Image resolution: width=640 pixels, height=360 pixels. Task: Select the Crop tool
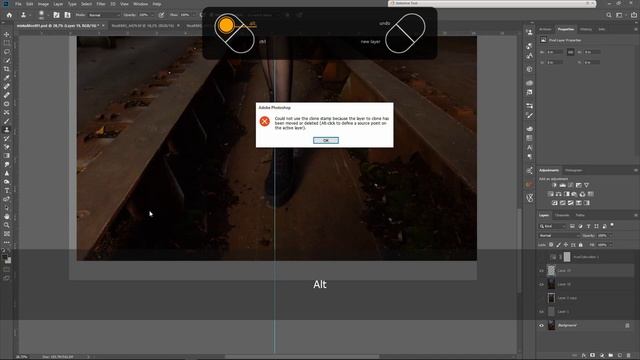pos(7,69)
